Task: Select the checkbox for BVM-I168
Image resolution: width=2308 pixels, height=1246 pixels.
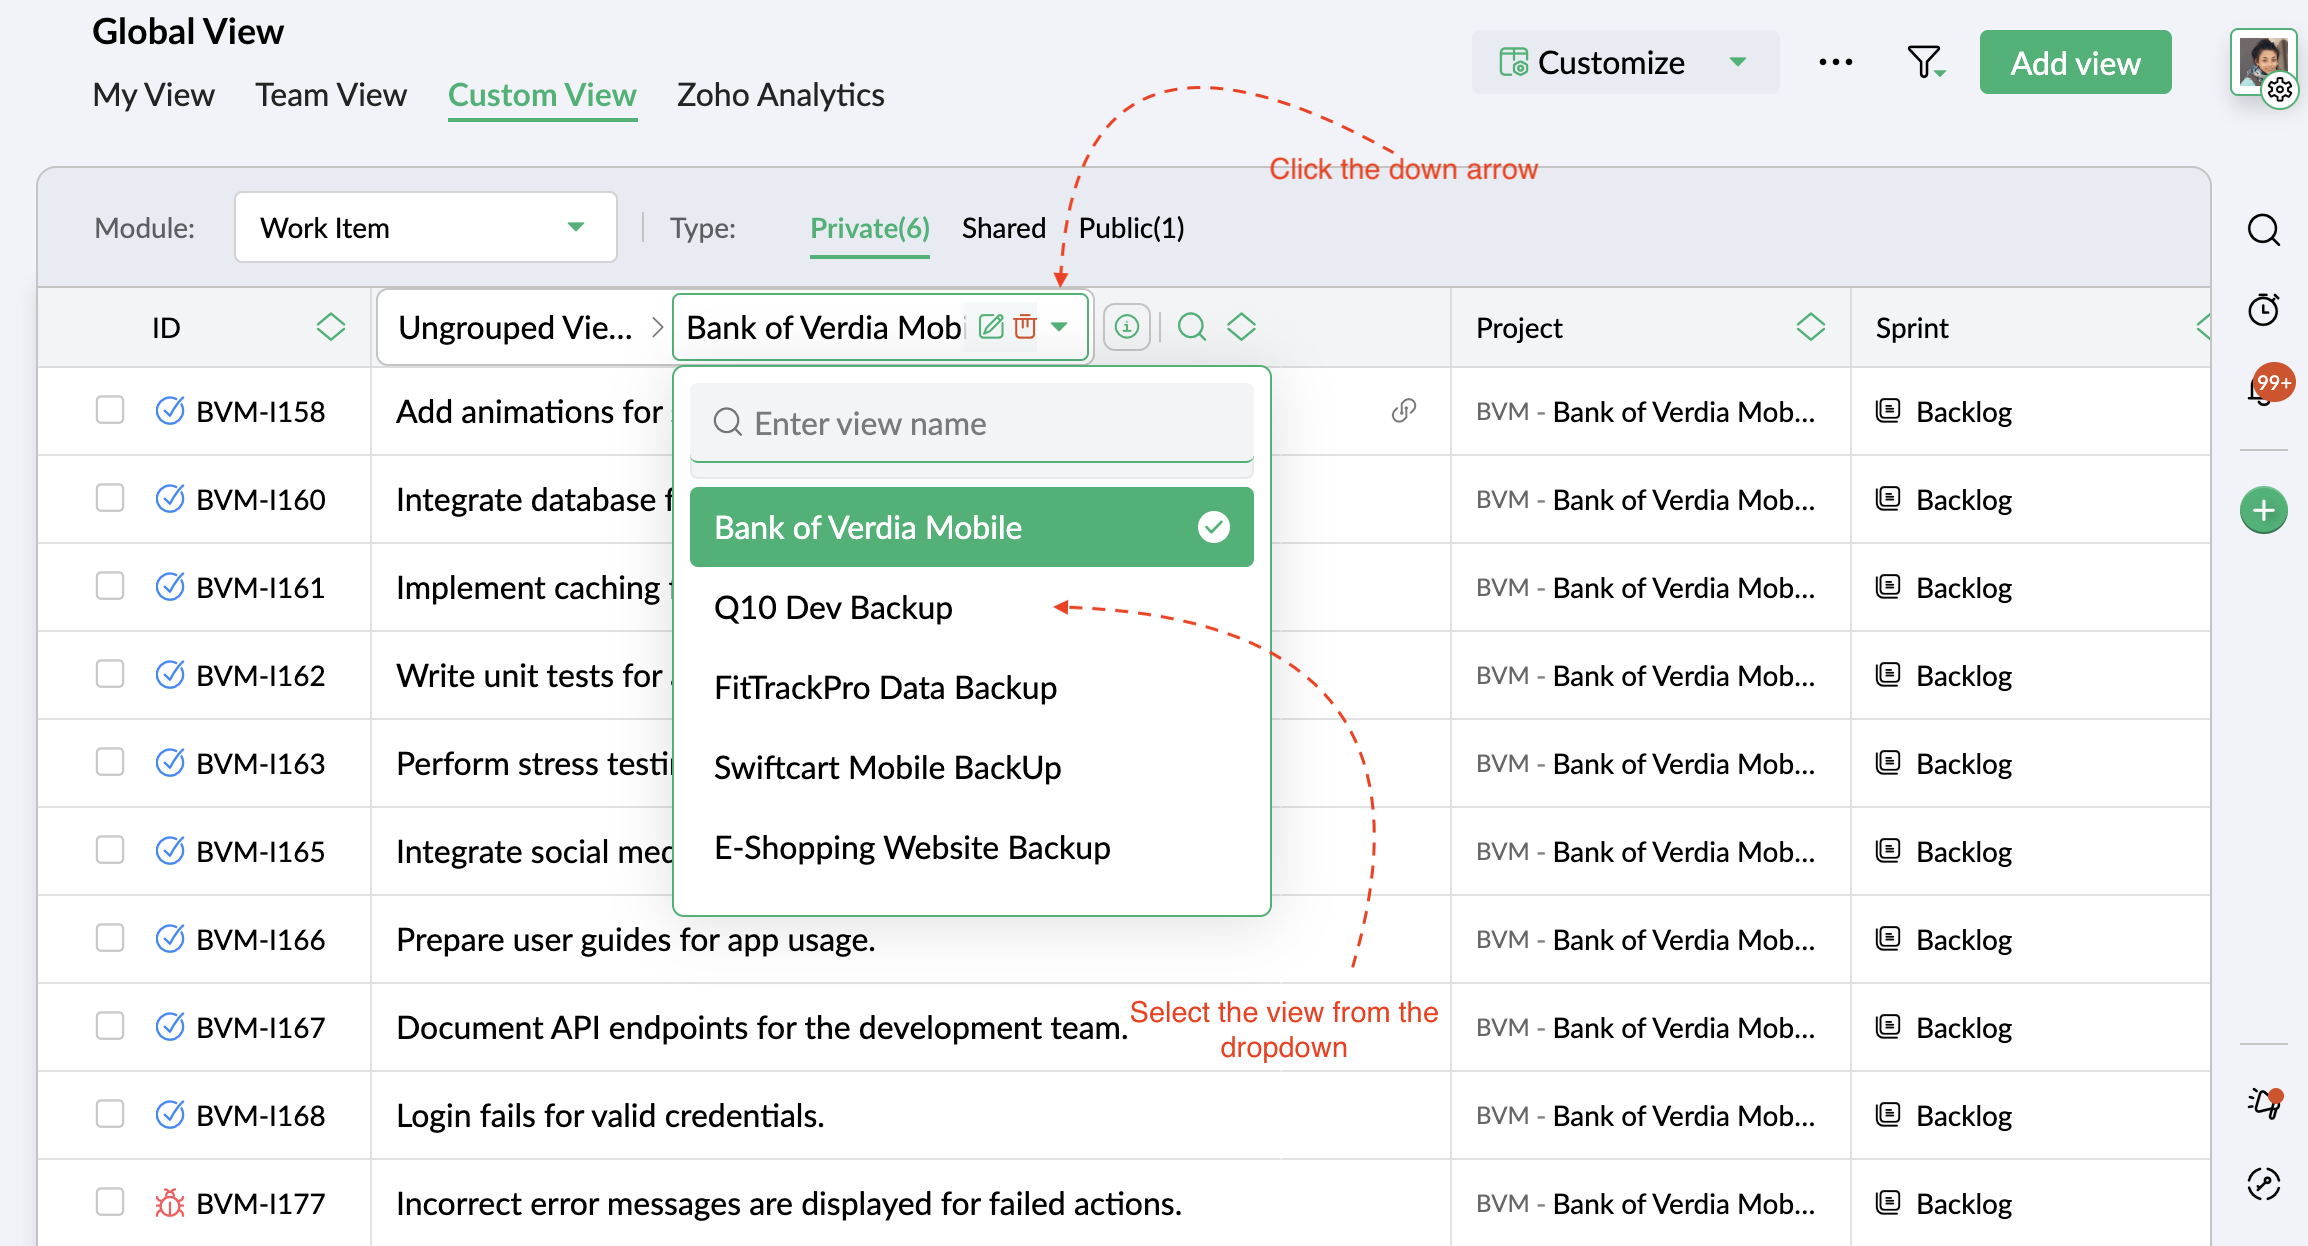Action: pyautogui.click(x=110, y=1114)
